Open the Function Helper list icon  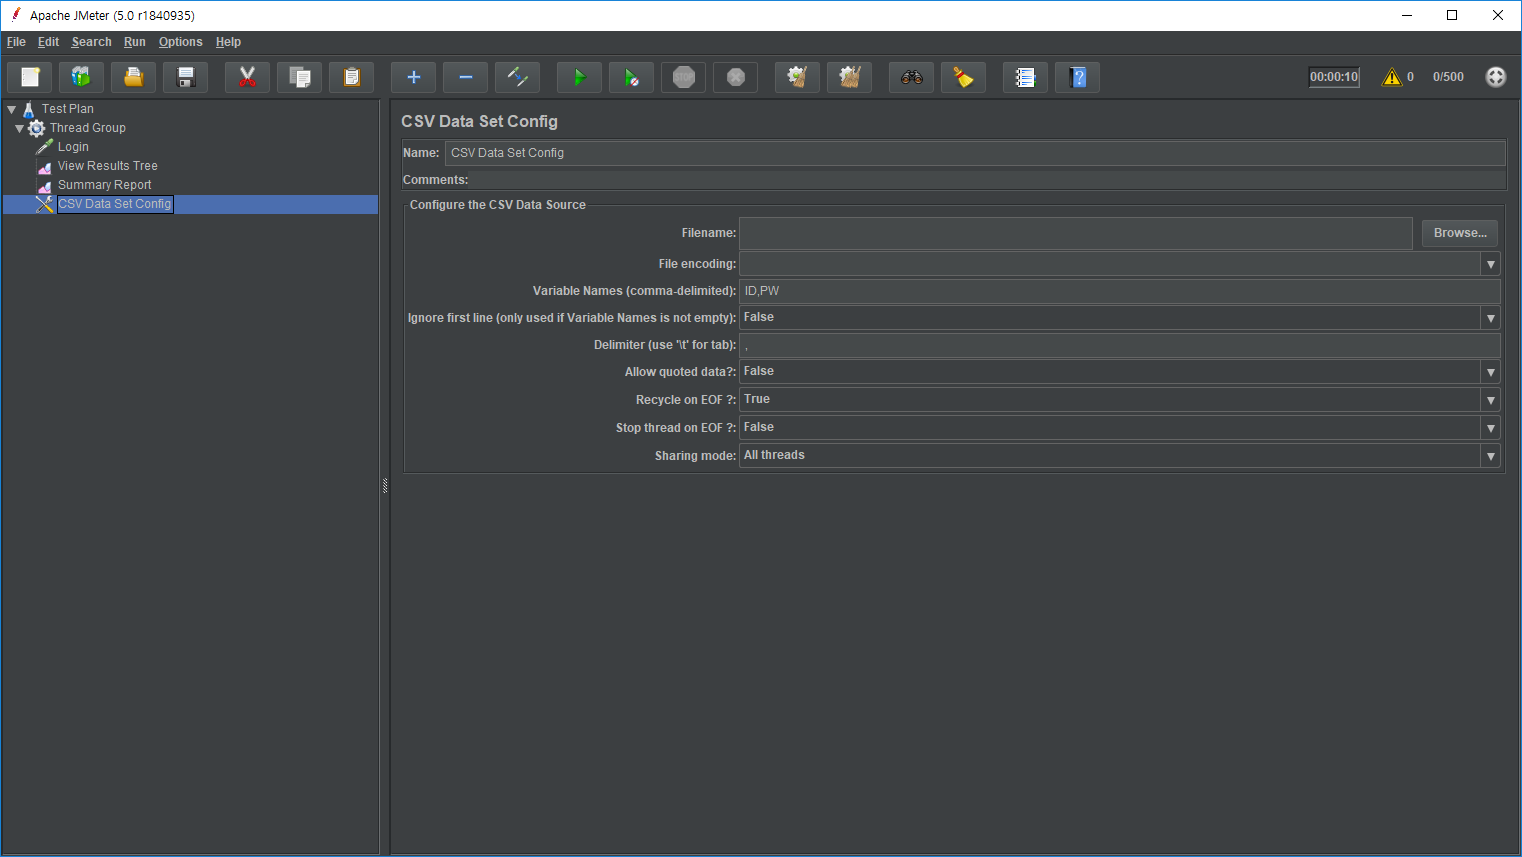pyautogui.click(x=1025, y=77)
